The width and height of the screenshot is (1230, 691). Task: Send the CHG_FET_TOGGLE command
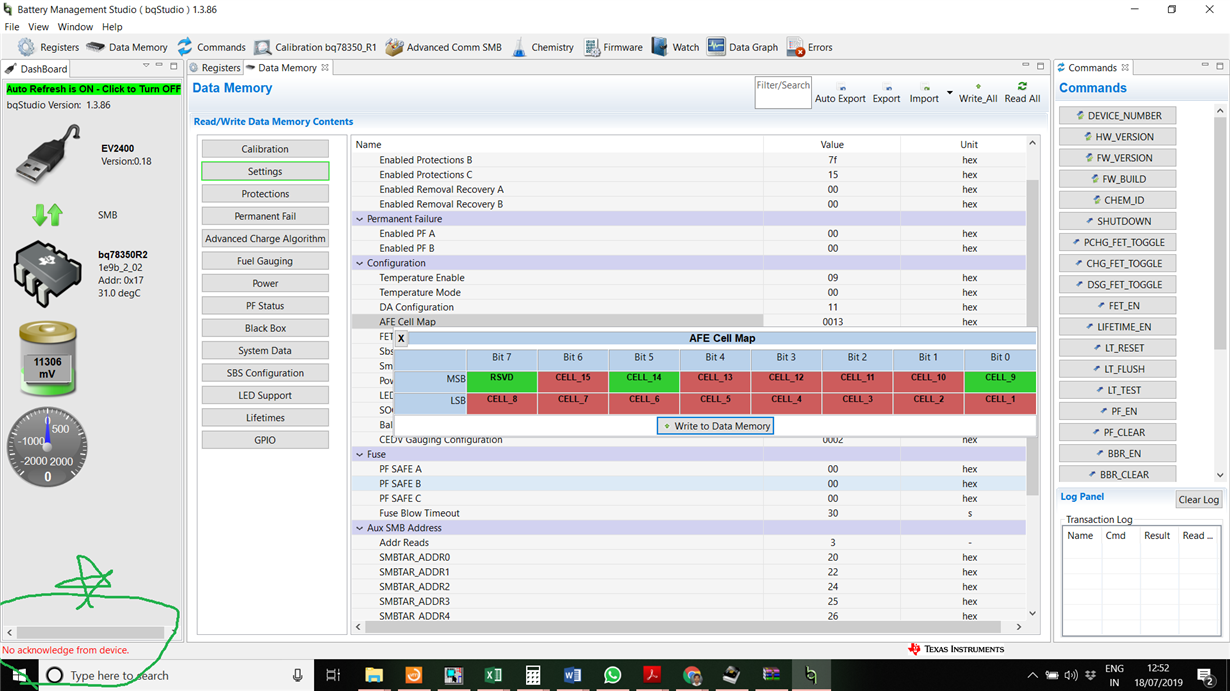pos(1117,264)
